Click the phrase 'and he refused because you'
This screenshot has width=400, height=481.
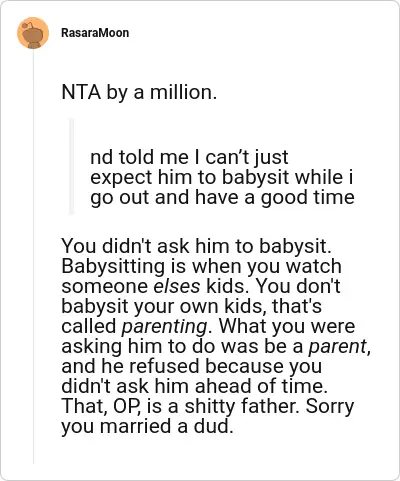point(192,366)
